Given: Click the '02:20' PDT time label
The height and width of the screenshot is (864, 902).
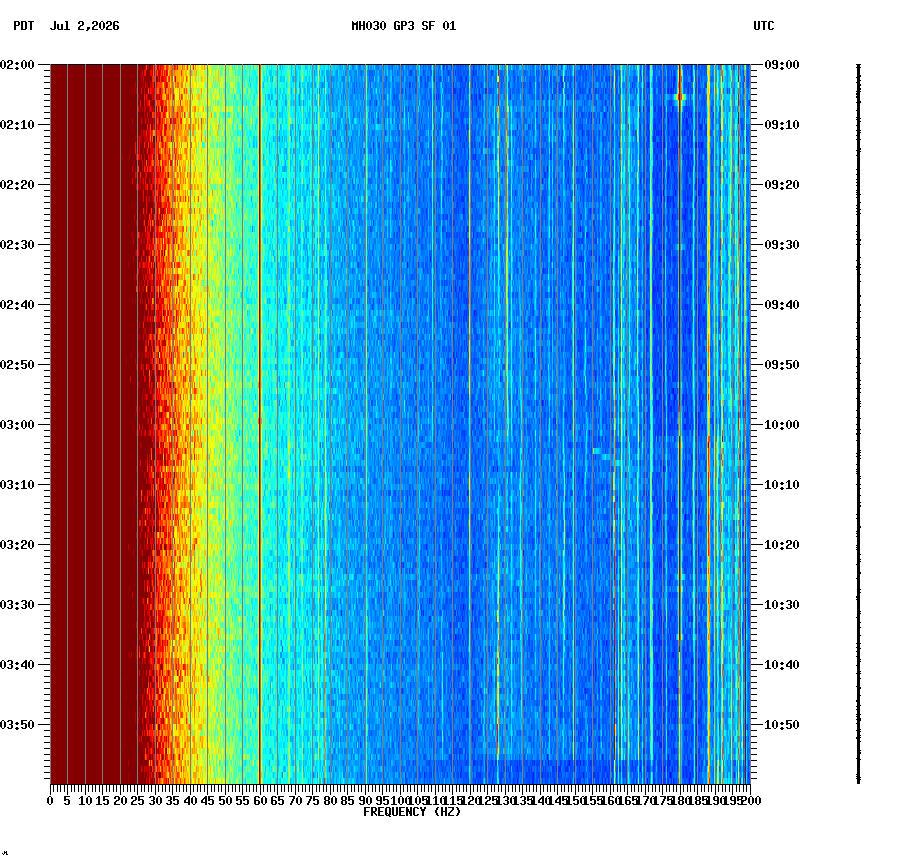Looking at the screenshot, I should pos(17,185).
